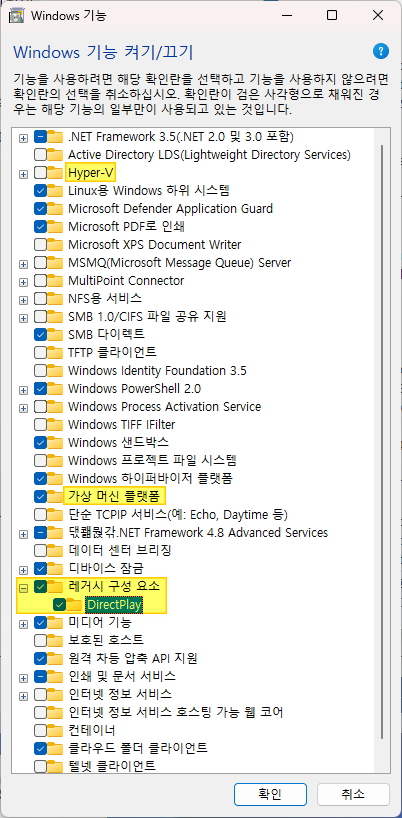Select the TFTP 클라이언트 label
The height and width of the screenshot is (818, 402).
[112, 352]
